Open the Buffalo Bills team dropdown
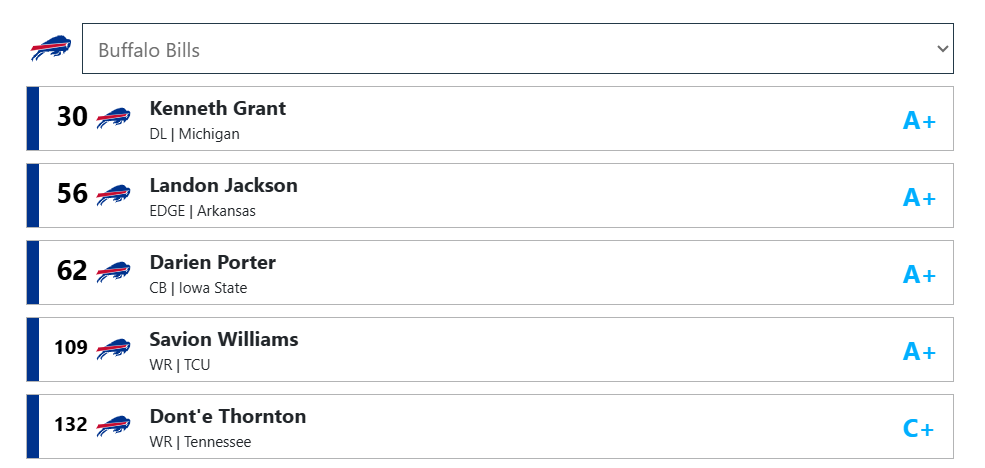Viewport: 985px width, 468px height. 518,49
